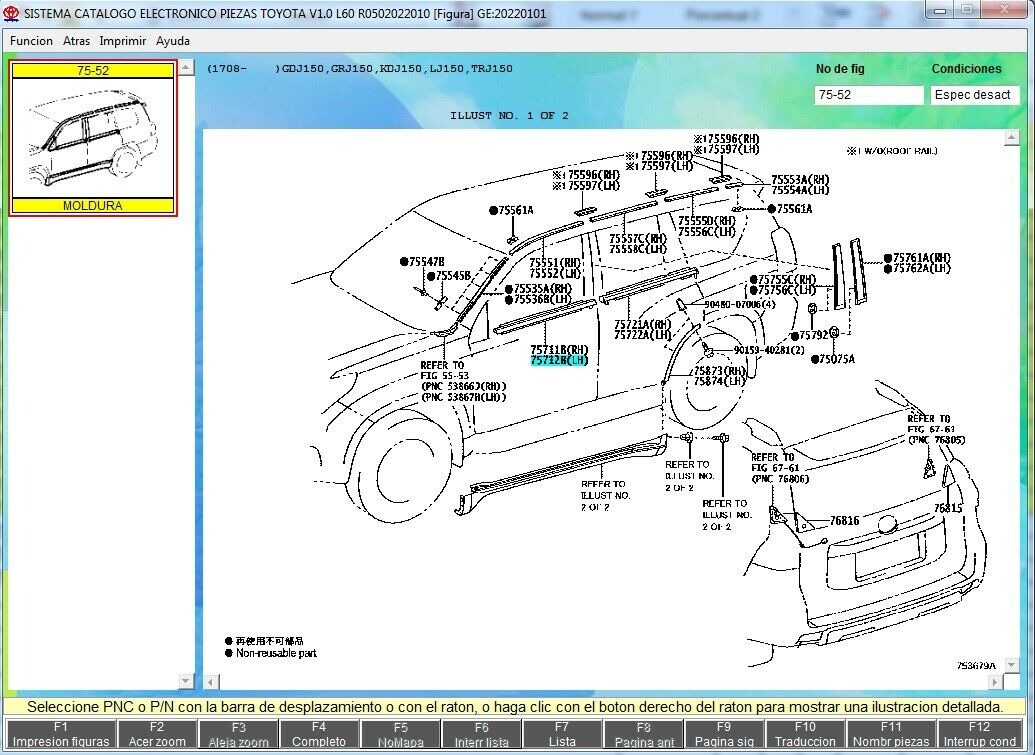Screen dimensions: 1035x755
Task: Select part number 90159-40281(2)
Action: (769, 350)
